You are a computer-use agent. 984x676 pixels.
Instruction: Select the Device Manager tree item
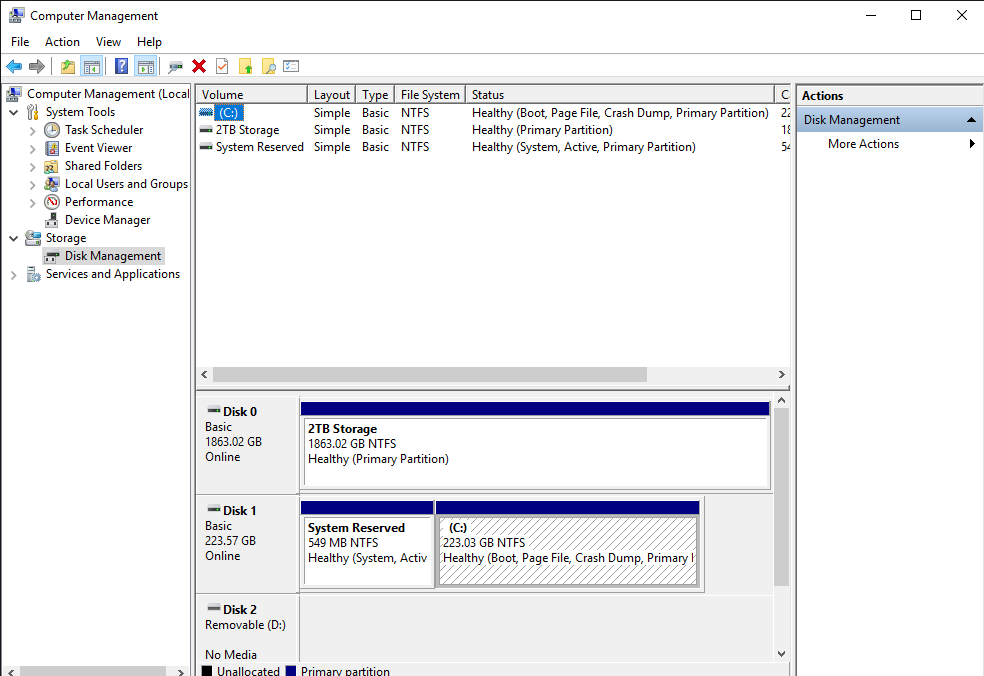107,220
